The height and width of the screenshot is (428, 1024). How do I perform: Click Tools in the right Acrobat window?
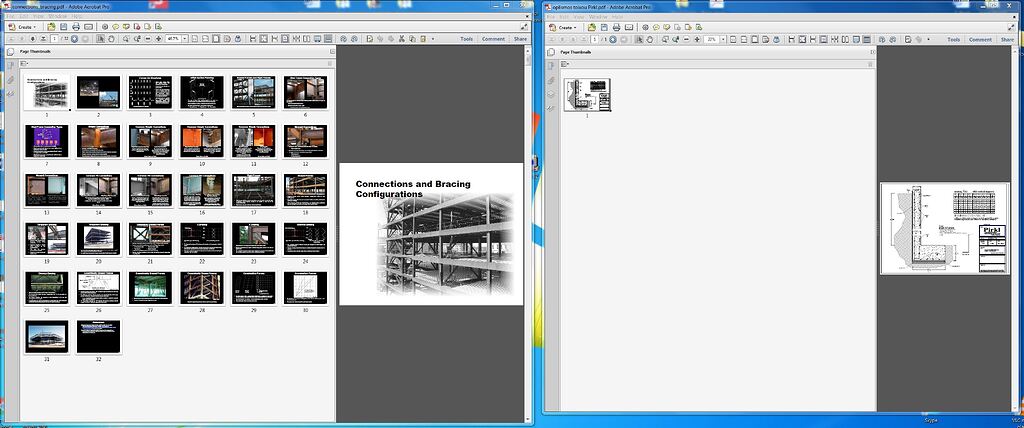pos(953,39)
